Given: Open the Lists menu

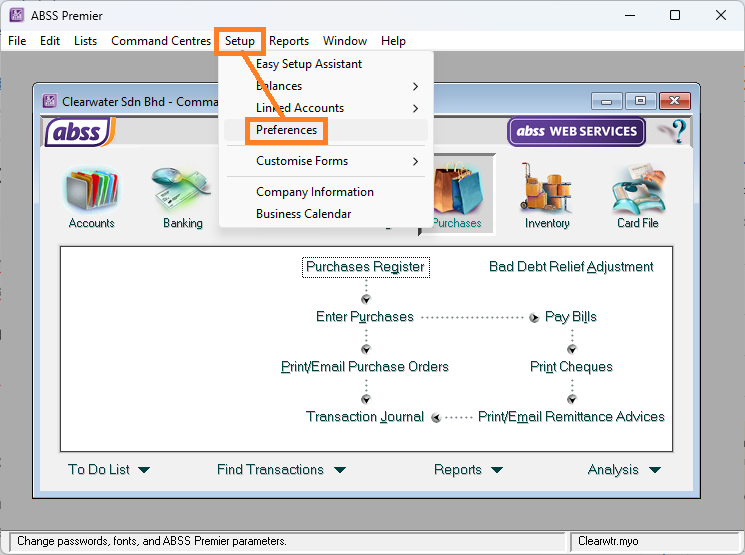Looking at the screenshot, I should [86, 41].
